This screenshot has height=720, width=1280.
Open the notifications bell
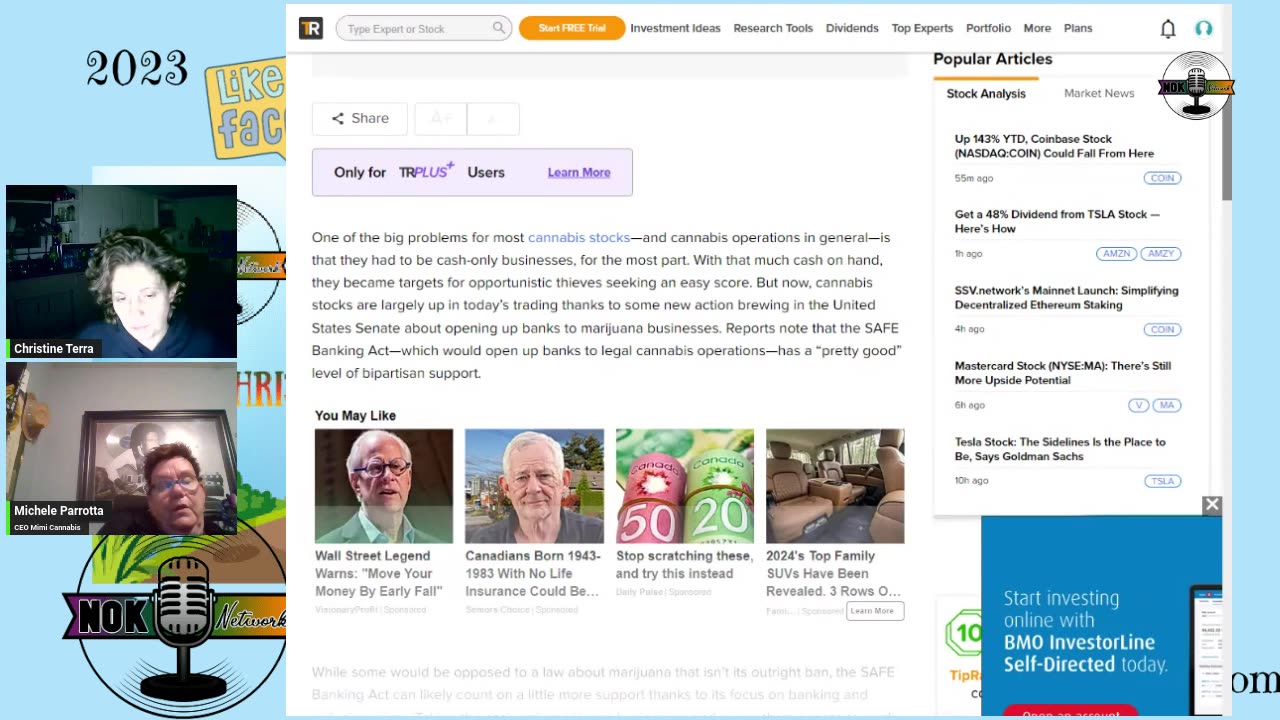click(x=1167, y=29)
